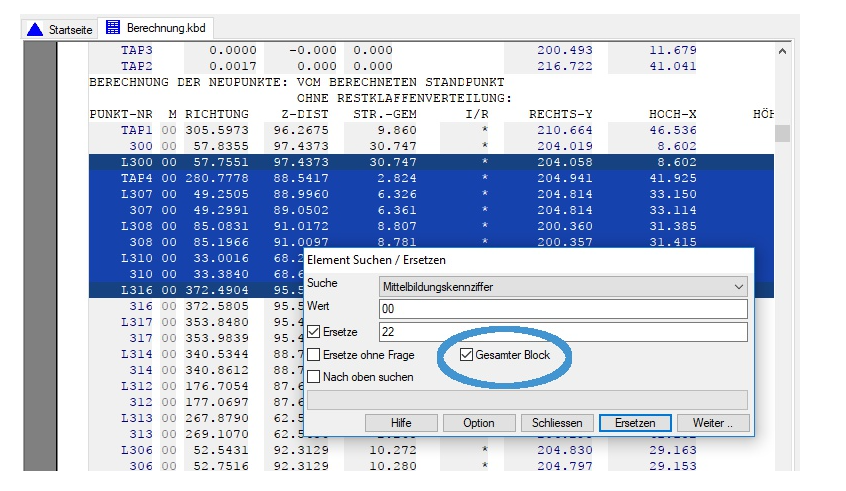Open the Option button in search dialog

coord(478,423)
